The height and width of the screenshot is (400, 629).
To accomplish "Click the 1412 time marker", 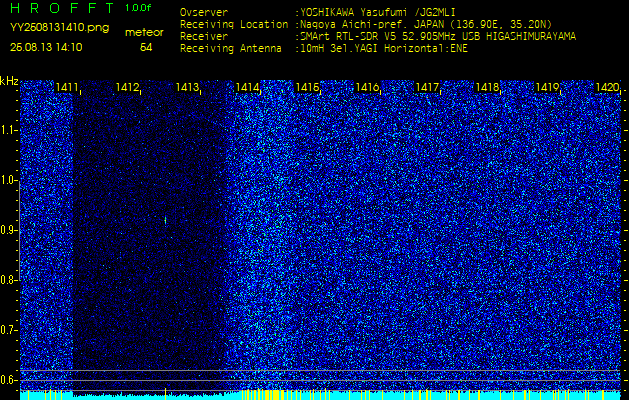I will tap(127, 87).
